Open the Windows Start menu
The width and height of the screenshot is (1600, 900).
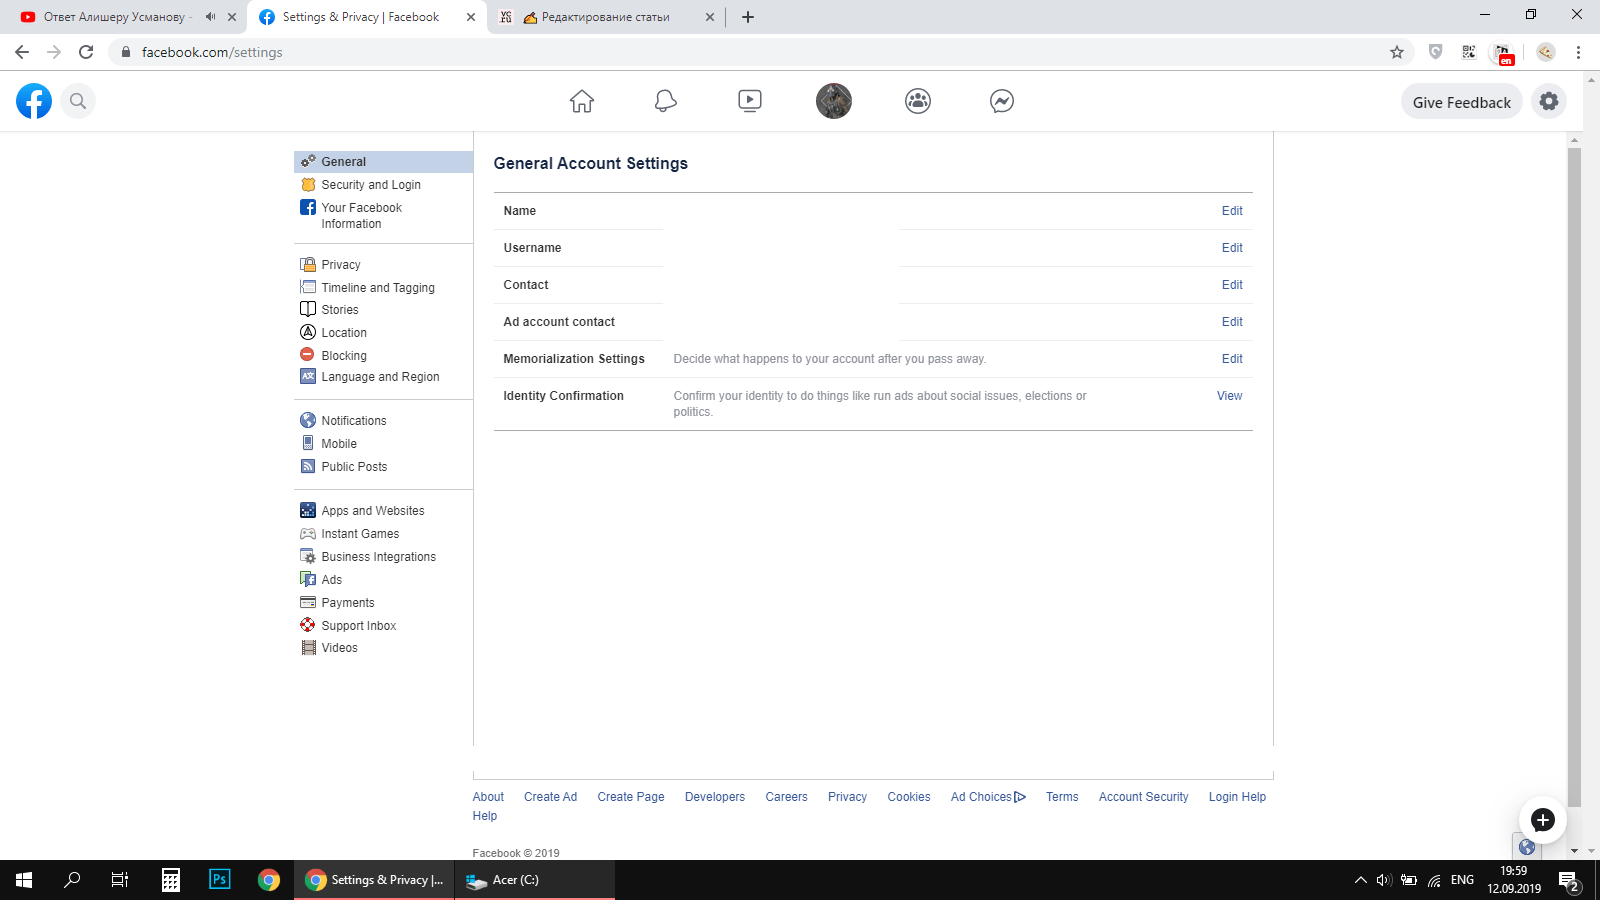[24, 880]
